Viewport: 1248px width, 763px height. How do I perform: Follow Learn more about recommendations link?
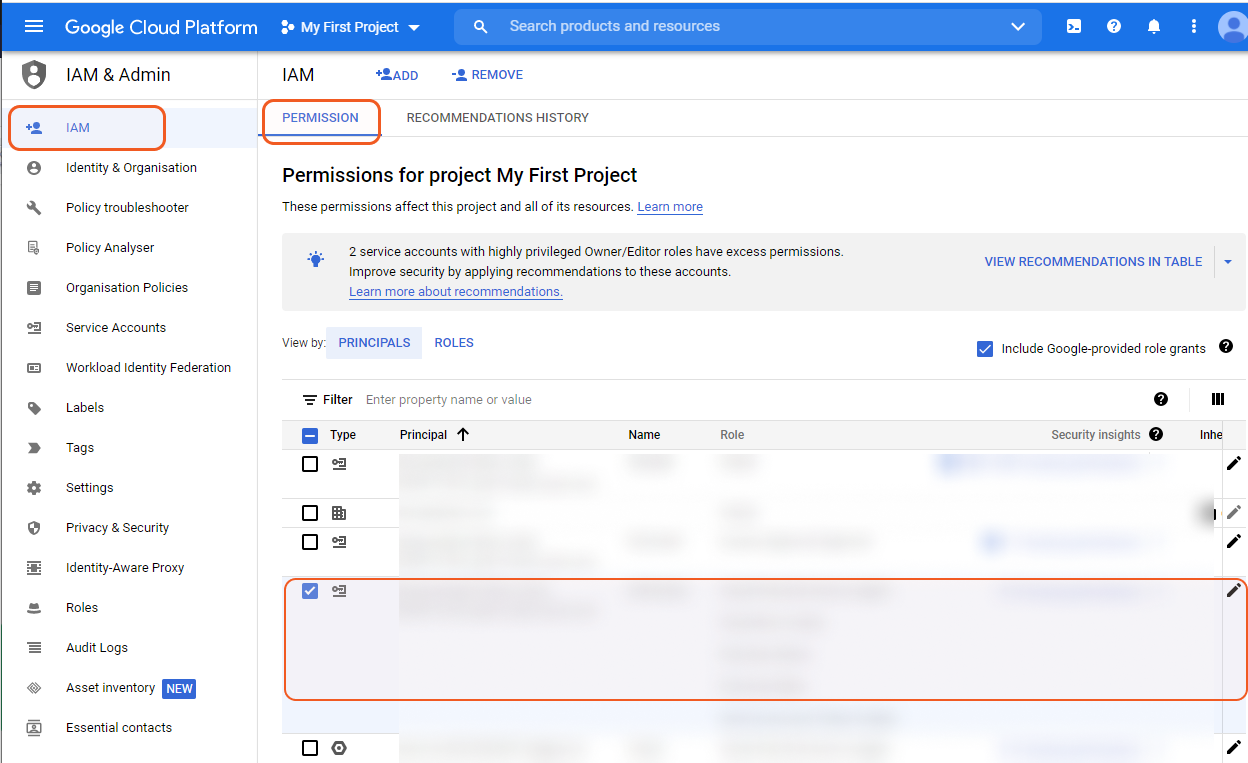[x=455, y=292]
